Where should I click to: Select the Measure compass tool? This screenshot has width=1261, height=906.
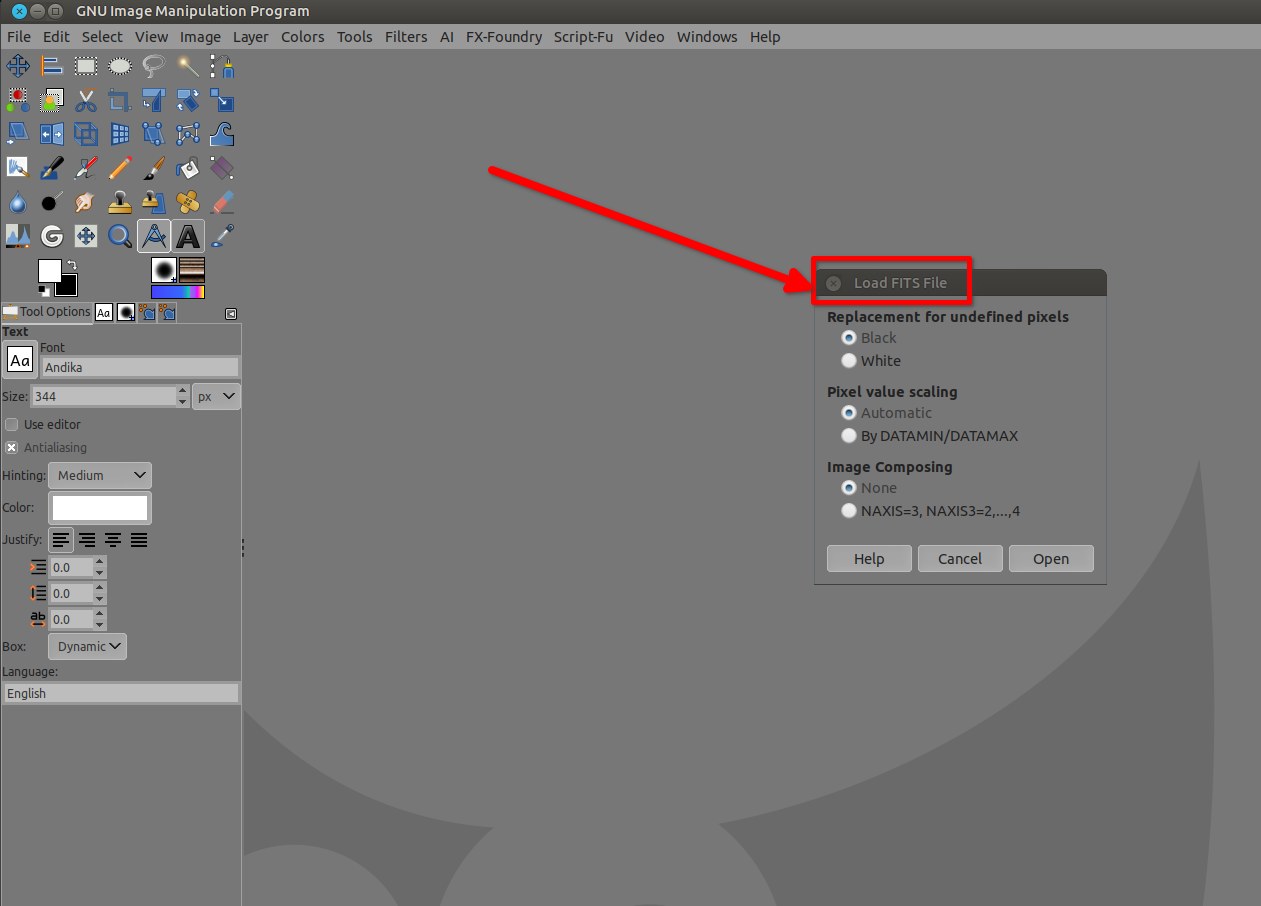(154, 236)
